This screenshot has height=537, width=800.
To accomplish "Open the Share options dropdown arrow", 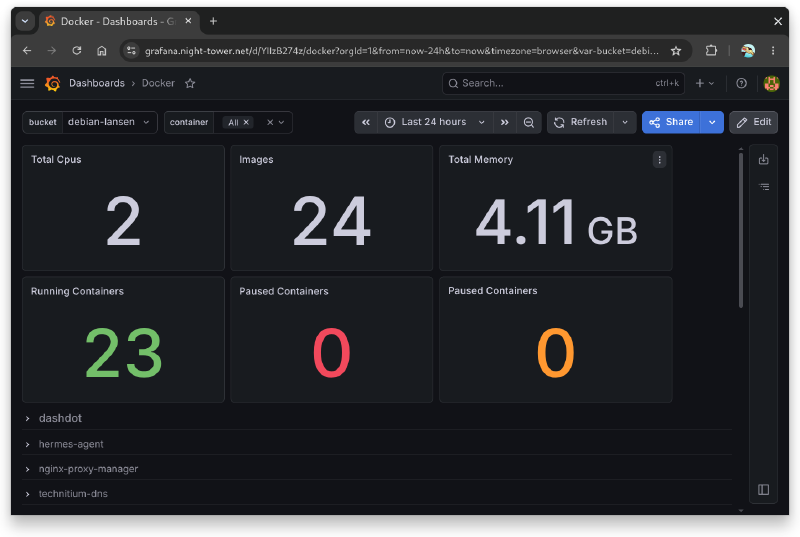I will pyautogui.click(x=712, y=122).
